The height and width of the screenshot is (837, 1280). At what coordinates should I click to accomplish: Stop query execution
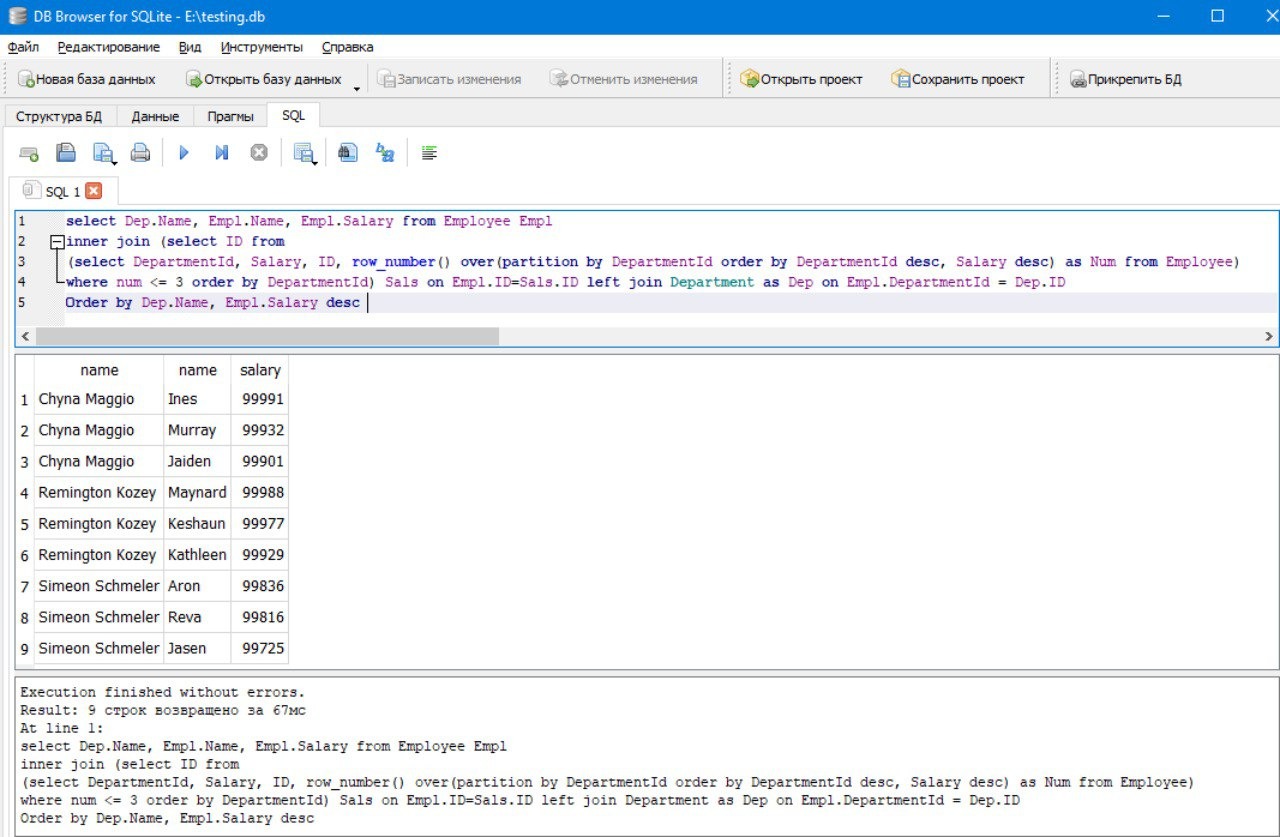click(x=259, y=153)
